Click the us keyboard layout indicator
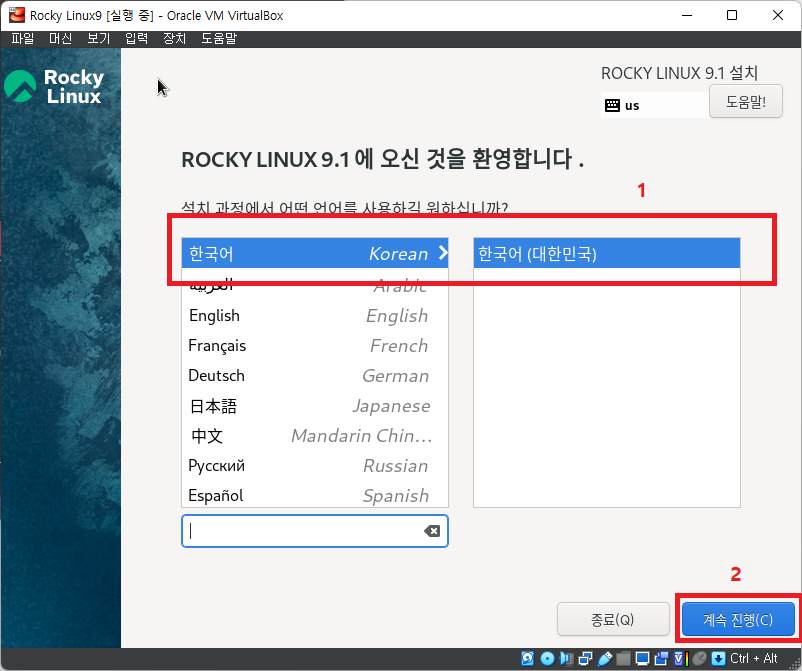 click(655, 105)
